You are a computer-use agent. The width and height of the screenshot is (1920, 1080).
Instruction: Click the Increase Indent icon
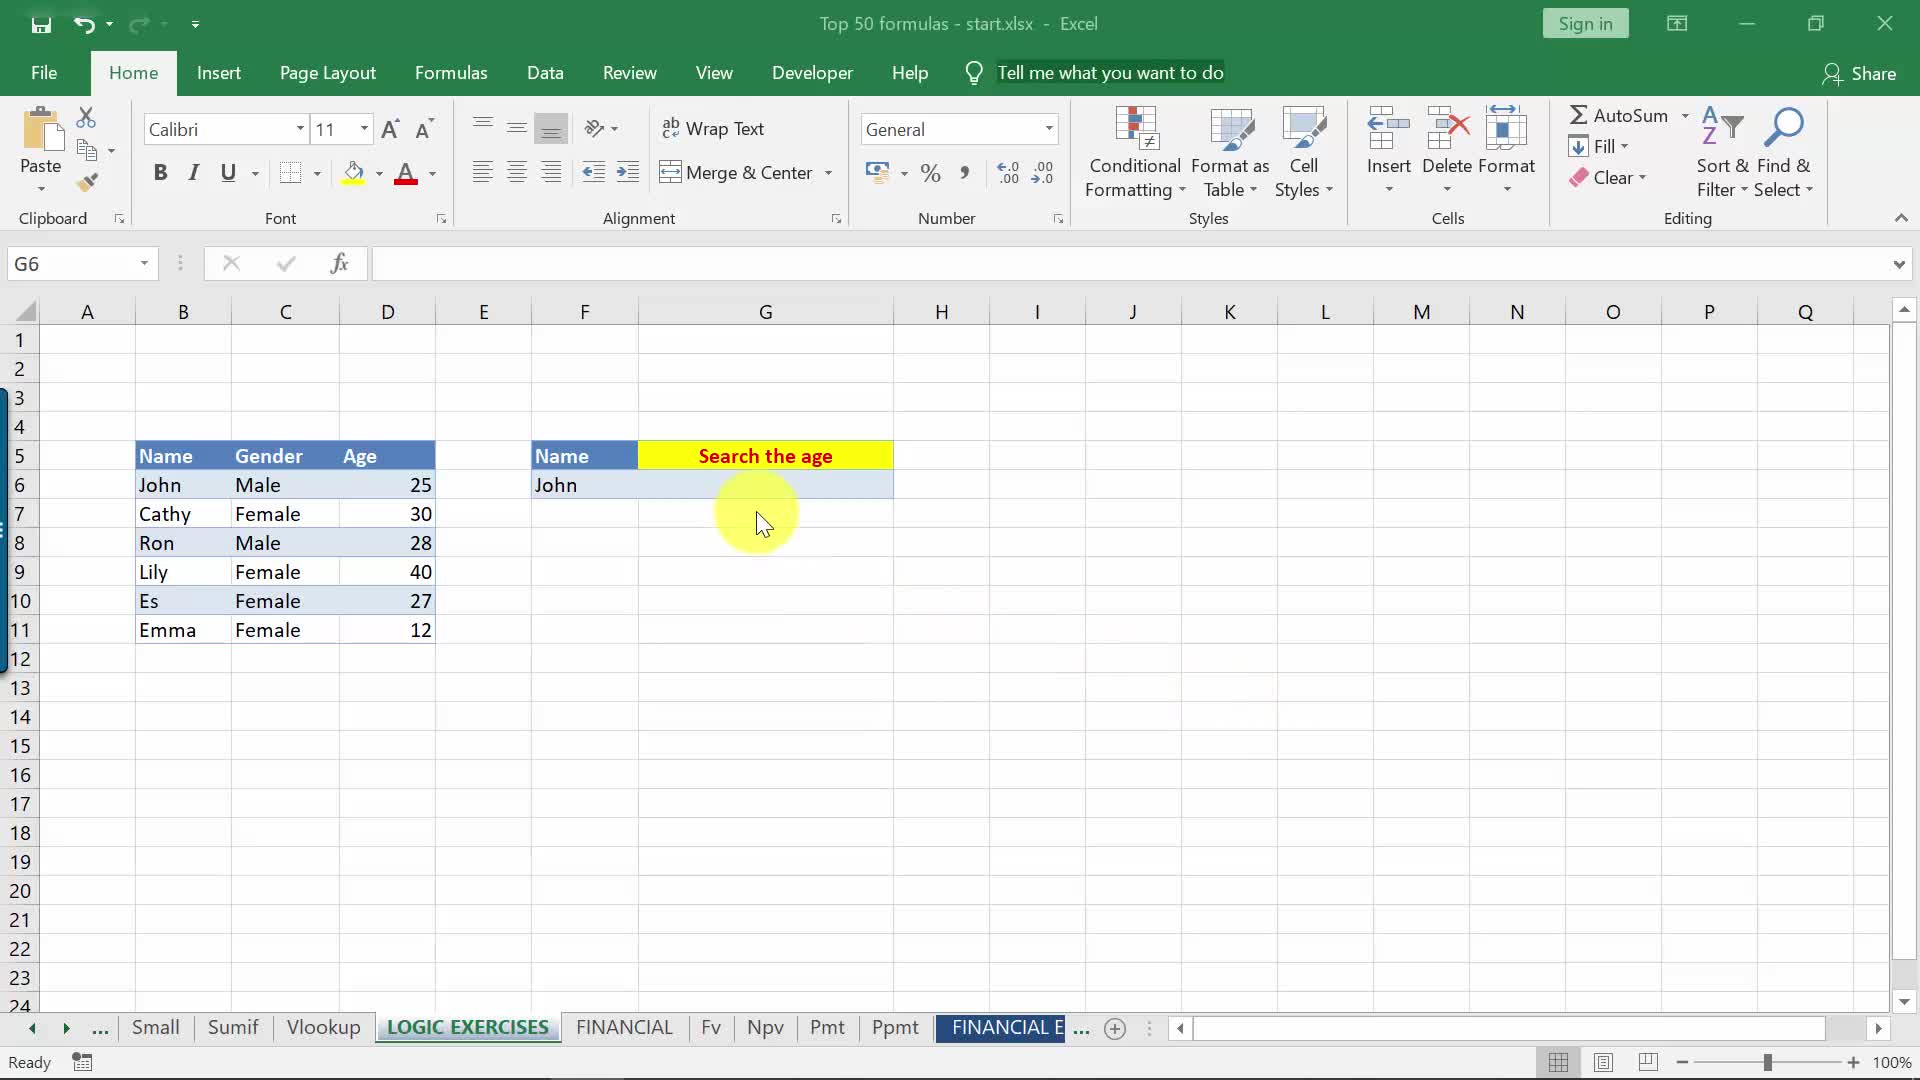628,173
